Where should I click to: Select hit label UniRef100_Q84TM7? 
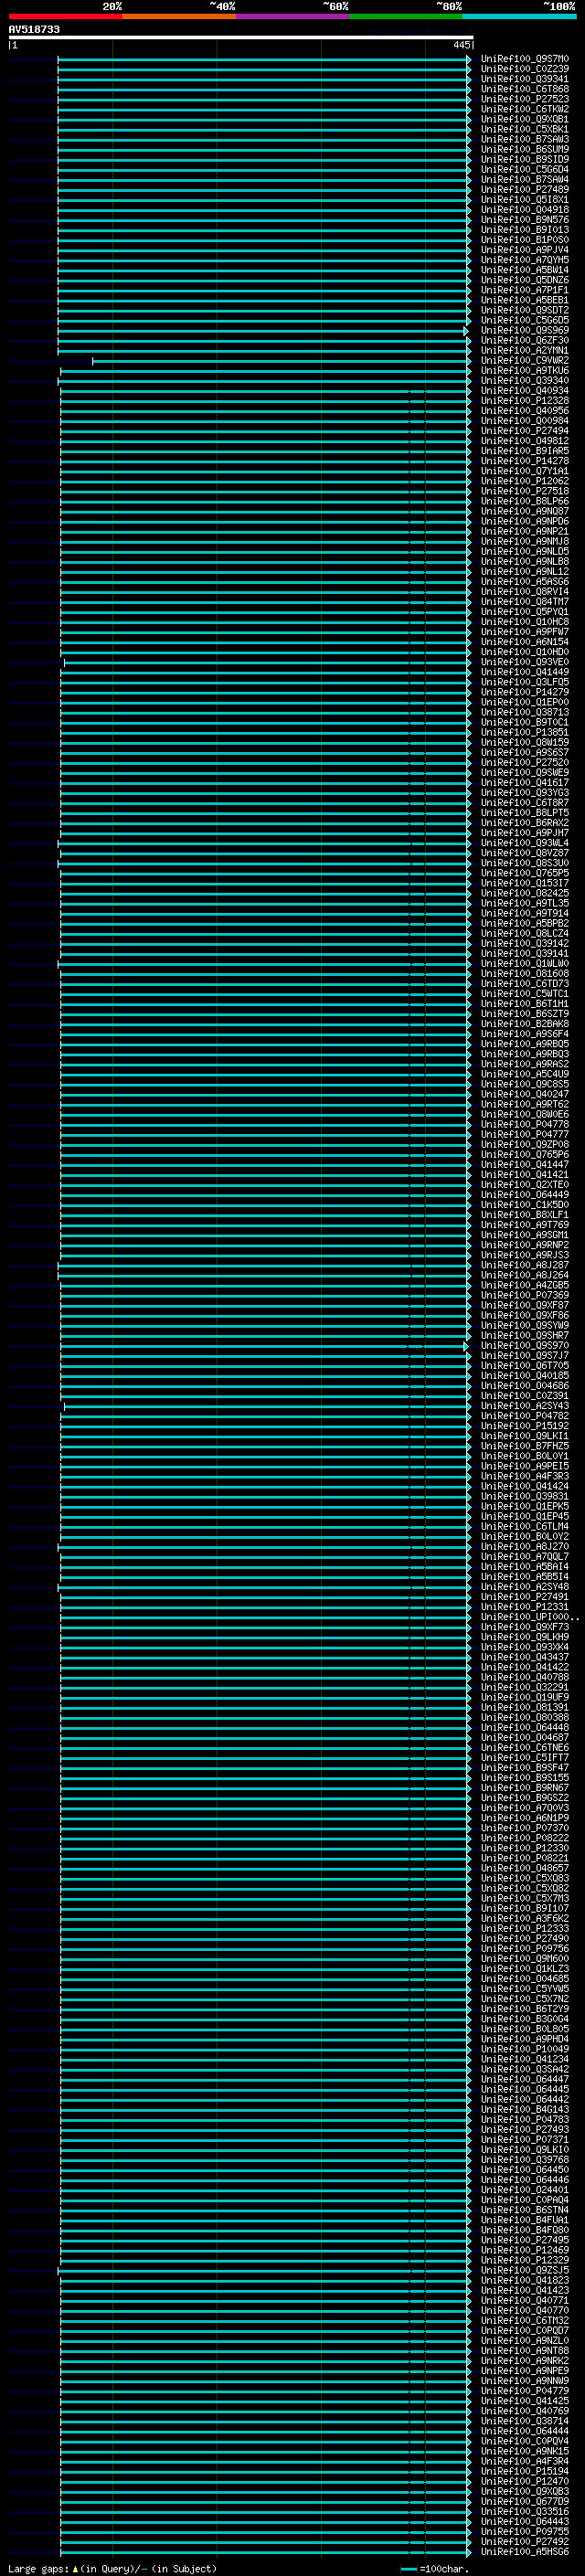pyautogui.click(x=524, y=602)
